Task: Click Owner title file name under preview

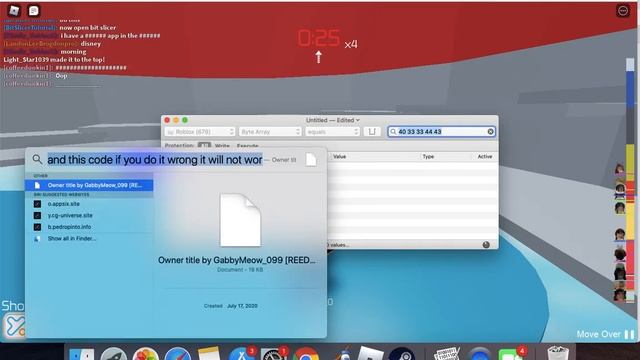Action: 237,260
